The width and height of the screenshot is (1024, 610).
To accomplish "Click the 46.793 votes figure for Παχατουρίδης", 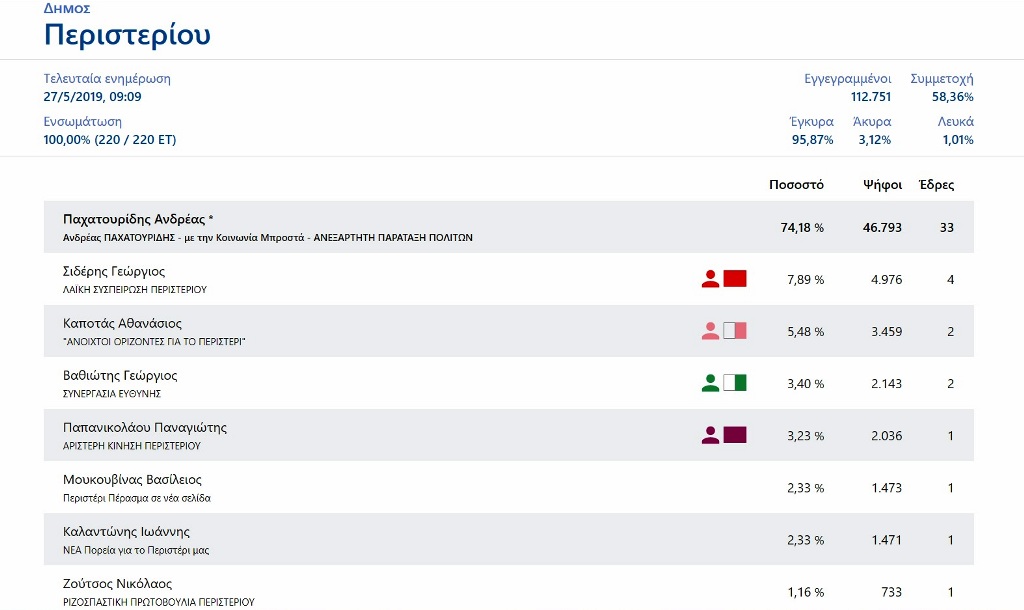I will 882,228.
